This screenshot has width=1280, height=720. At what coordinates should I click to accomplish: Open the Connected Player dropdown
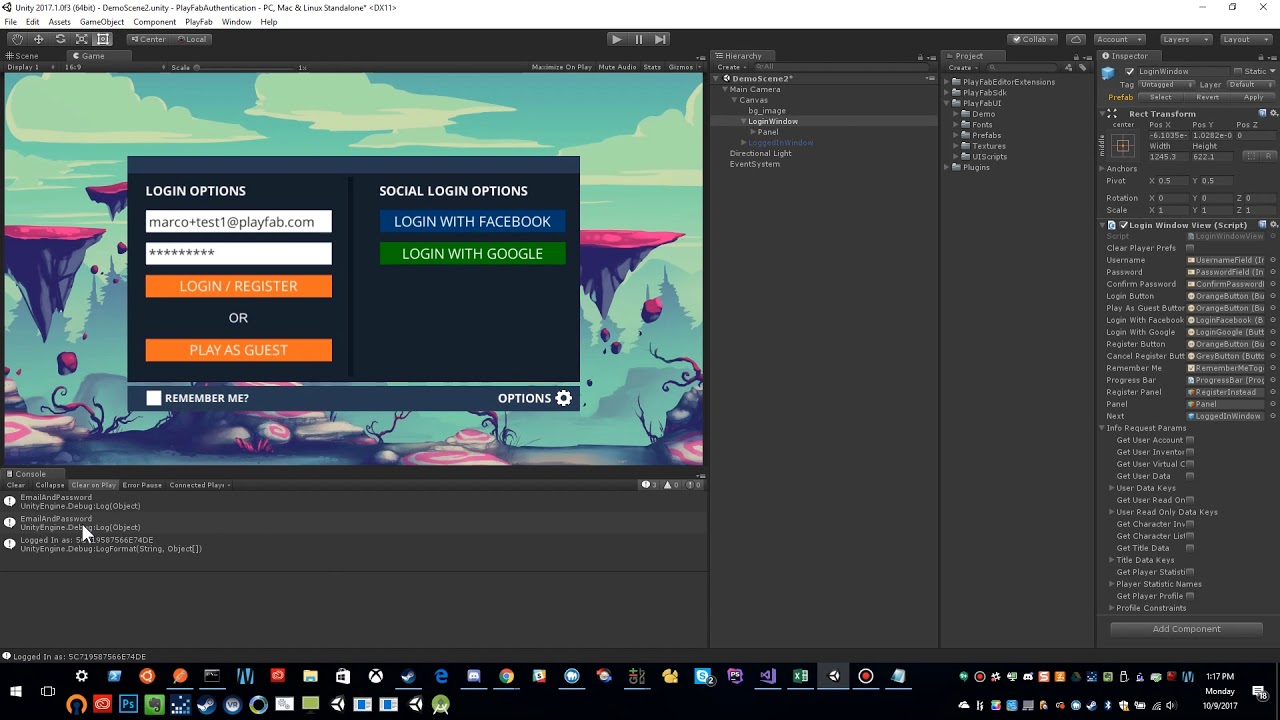coord(199,485)
